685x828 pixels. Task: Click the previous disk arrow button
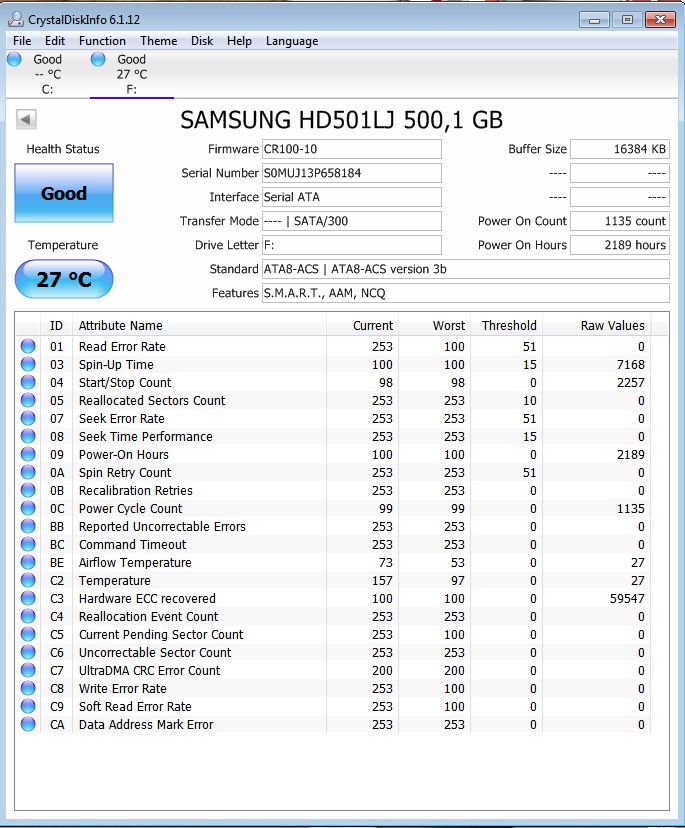[x=26, y=119]
